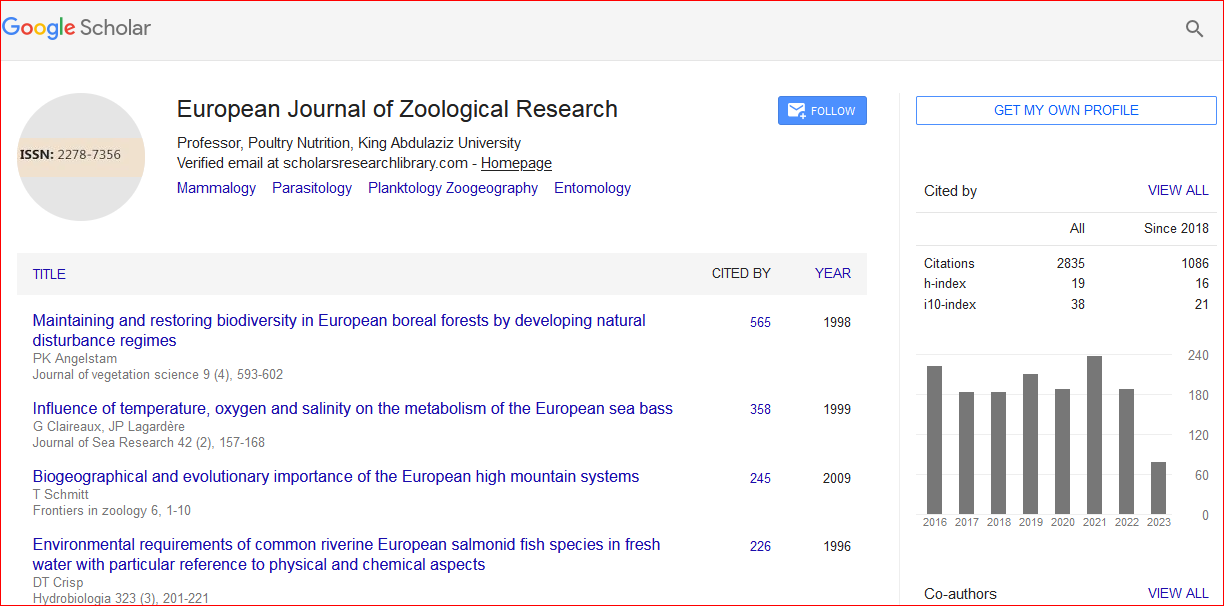Open View All for Co-authors
Screen dimensions: 1224x606
click(1178, 594)
